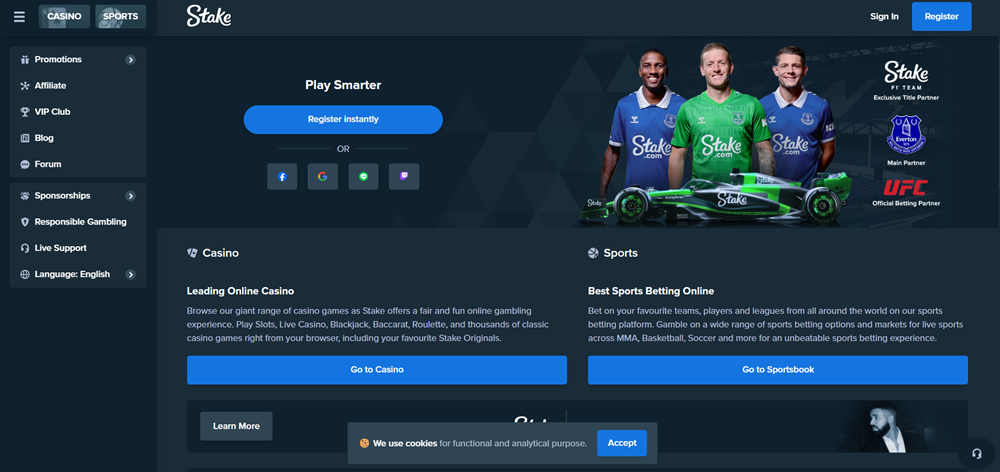Open the hamburger menu icon

click(19, 17)
